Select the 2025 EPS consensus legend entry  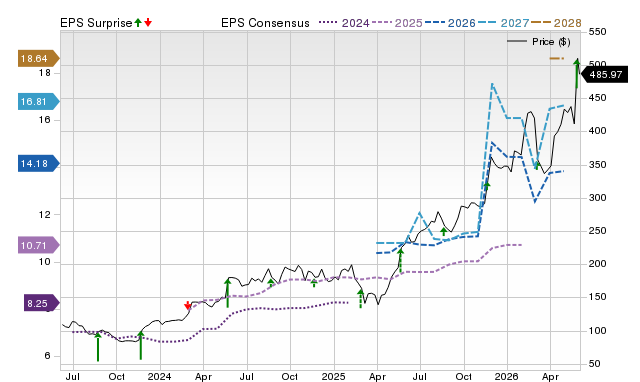[x=397, y=23]
